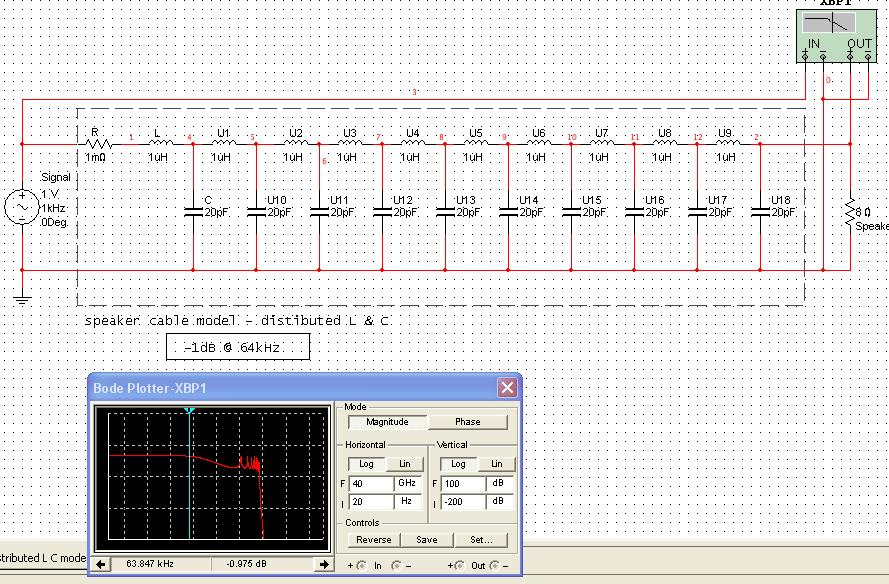Select inductor U6 symbol
Screen dimensions: 889x584
538,143
